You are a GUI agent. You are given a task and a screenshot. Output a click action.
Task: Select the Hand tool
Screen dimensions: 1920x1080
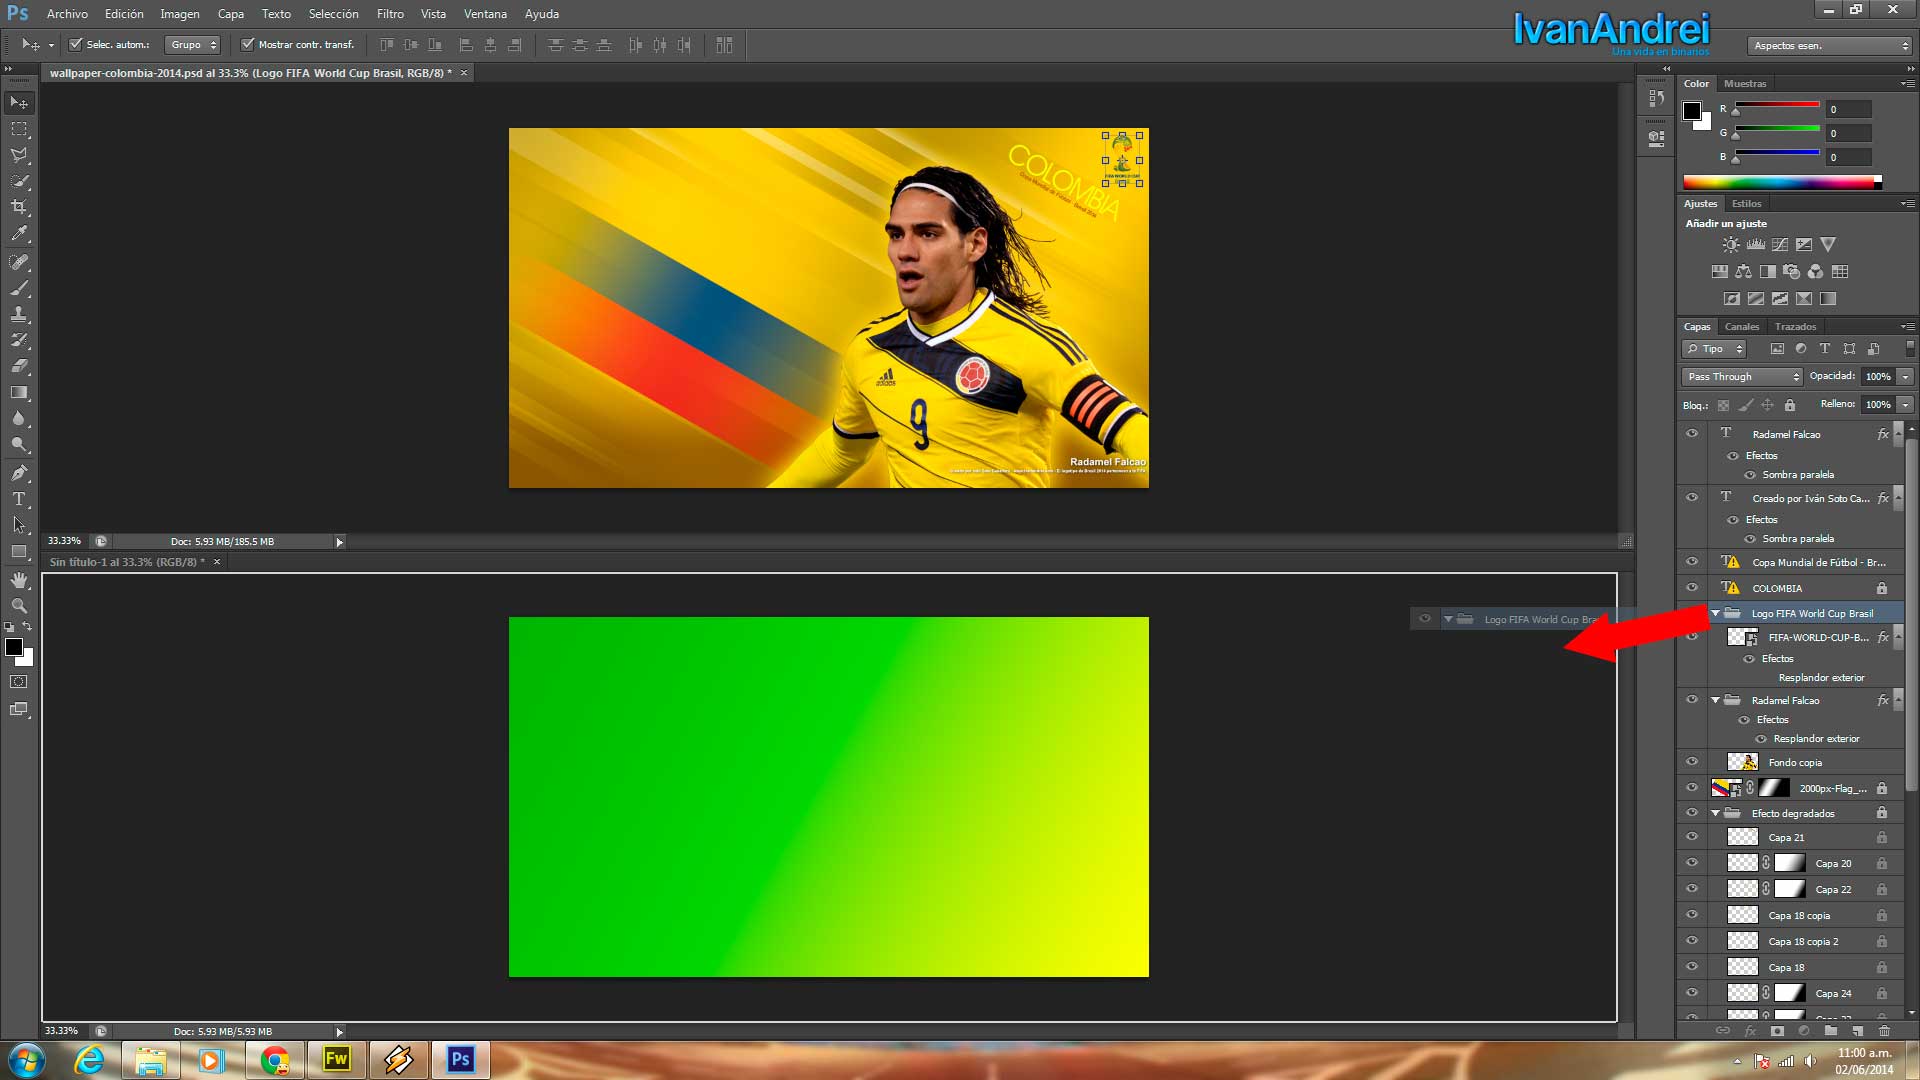click(19, 580)
